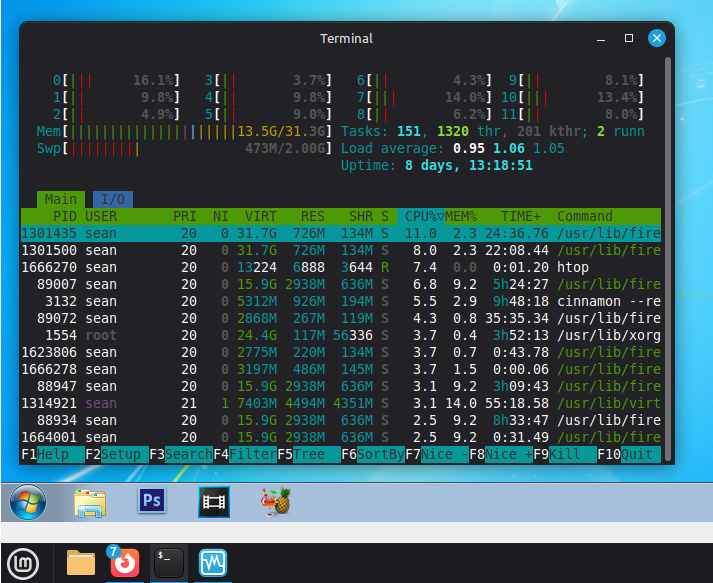The image size is (713, 583).
Task: Open F6 SortBy in htop footer
Action: [x=373, y=454]
